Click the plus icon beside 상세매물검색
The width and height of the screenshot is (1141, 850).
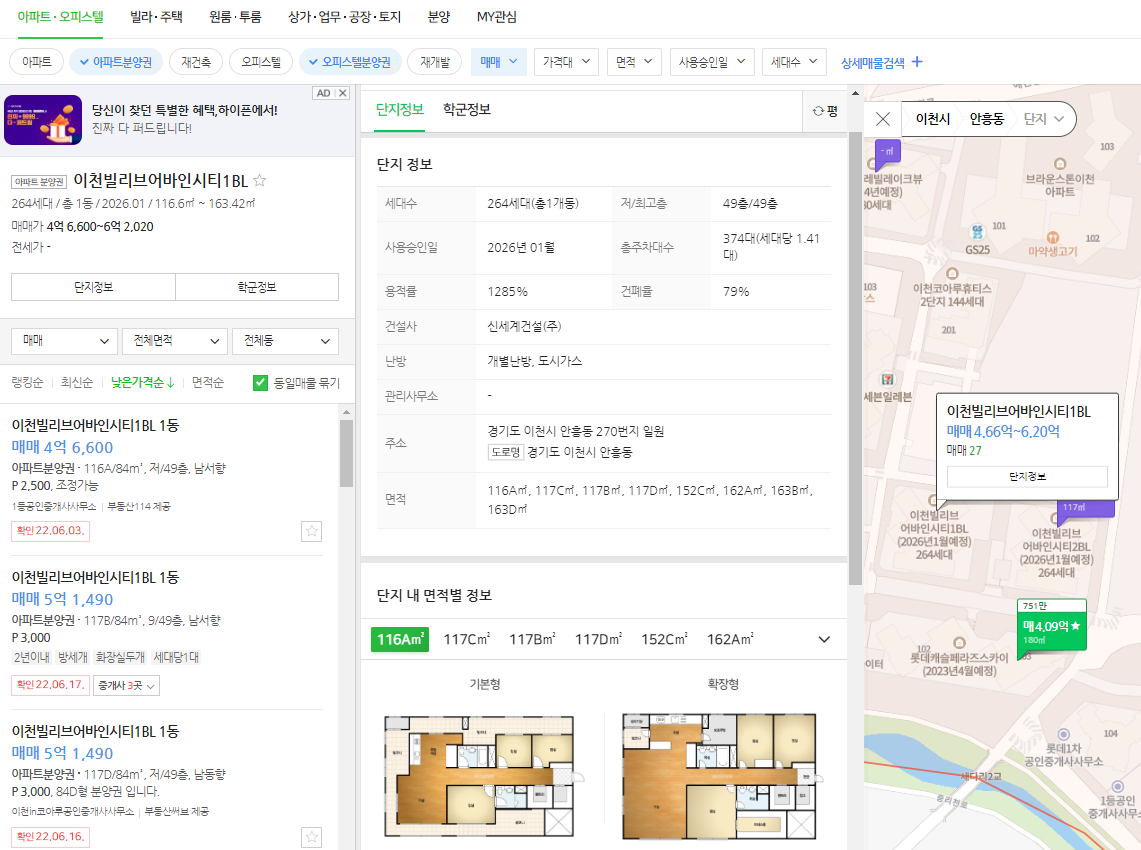click(916, 62)
